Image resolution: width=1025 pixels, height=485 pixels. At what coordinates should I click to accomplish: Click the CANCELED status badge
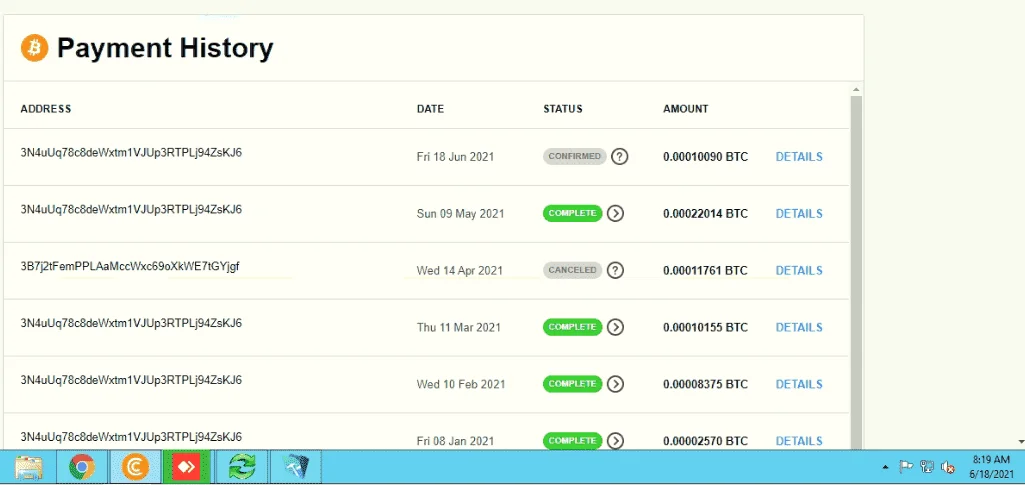point(572,270)
